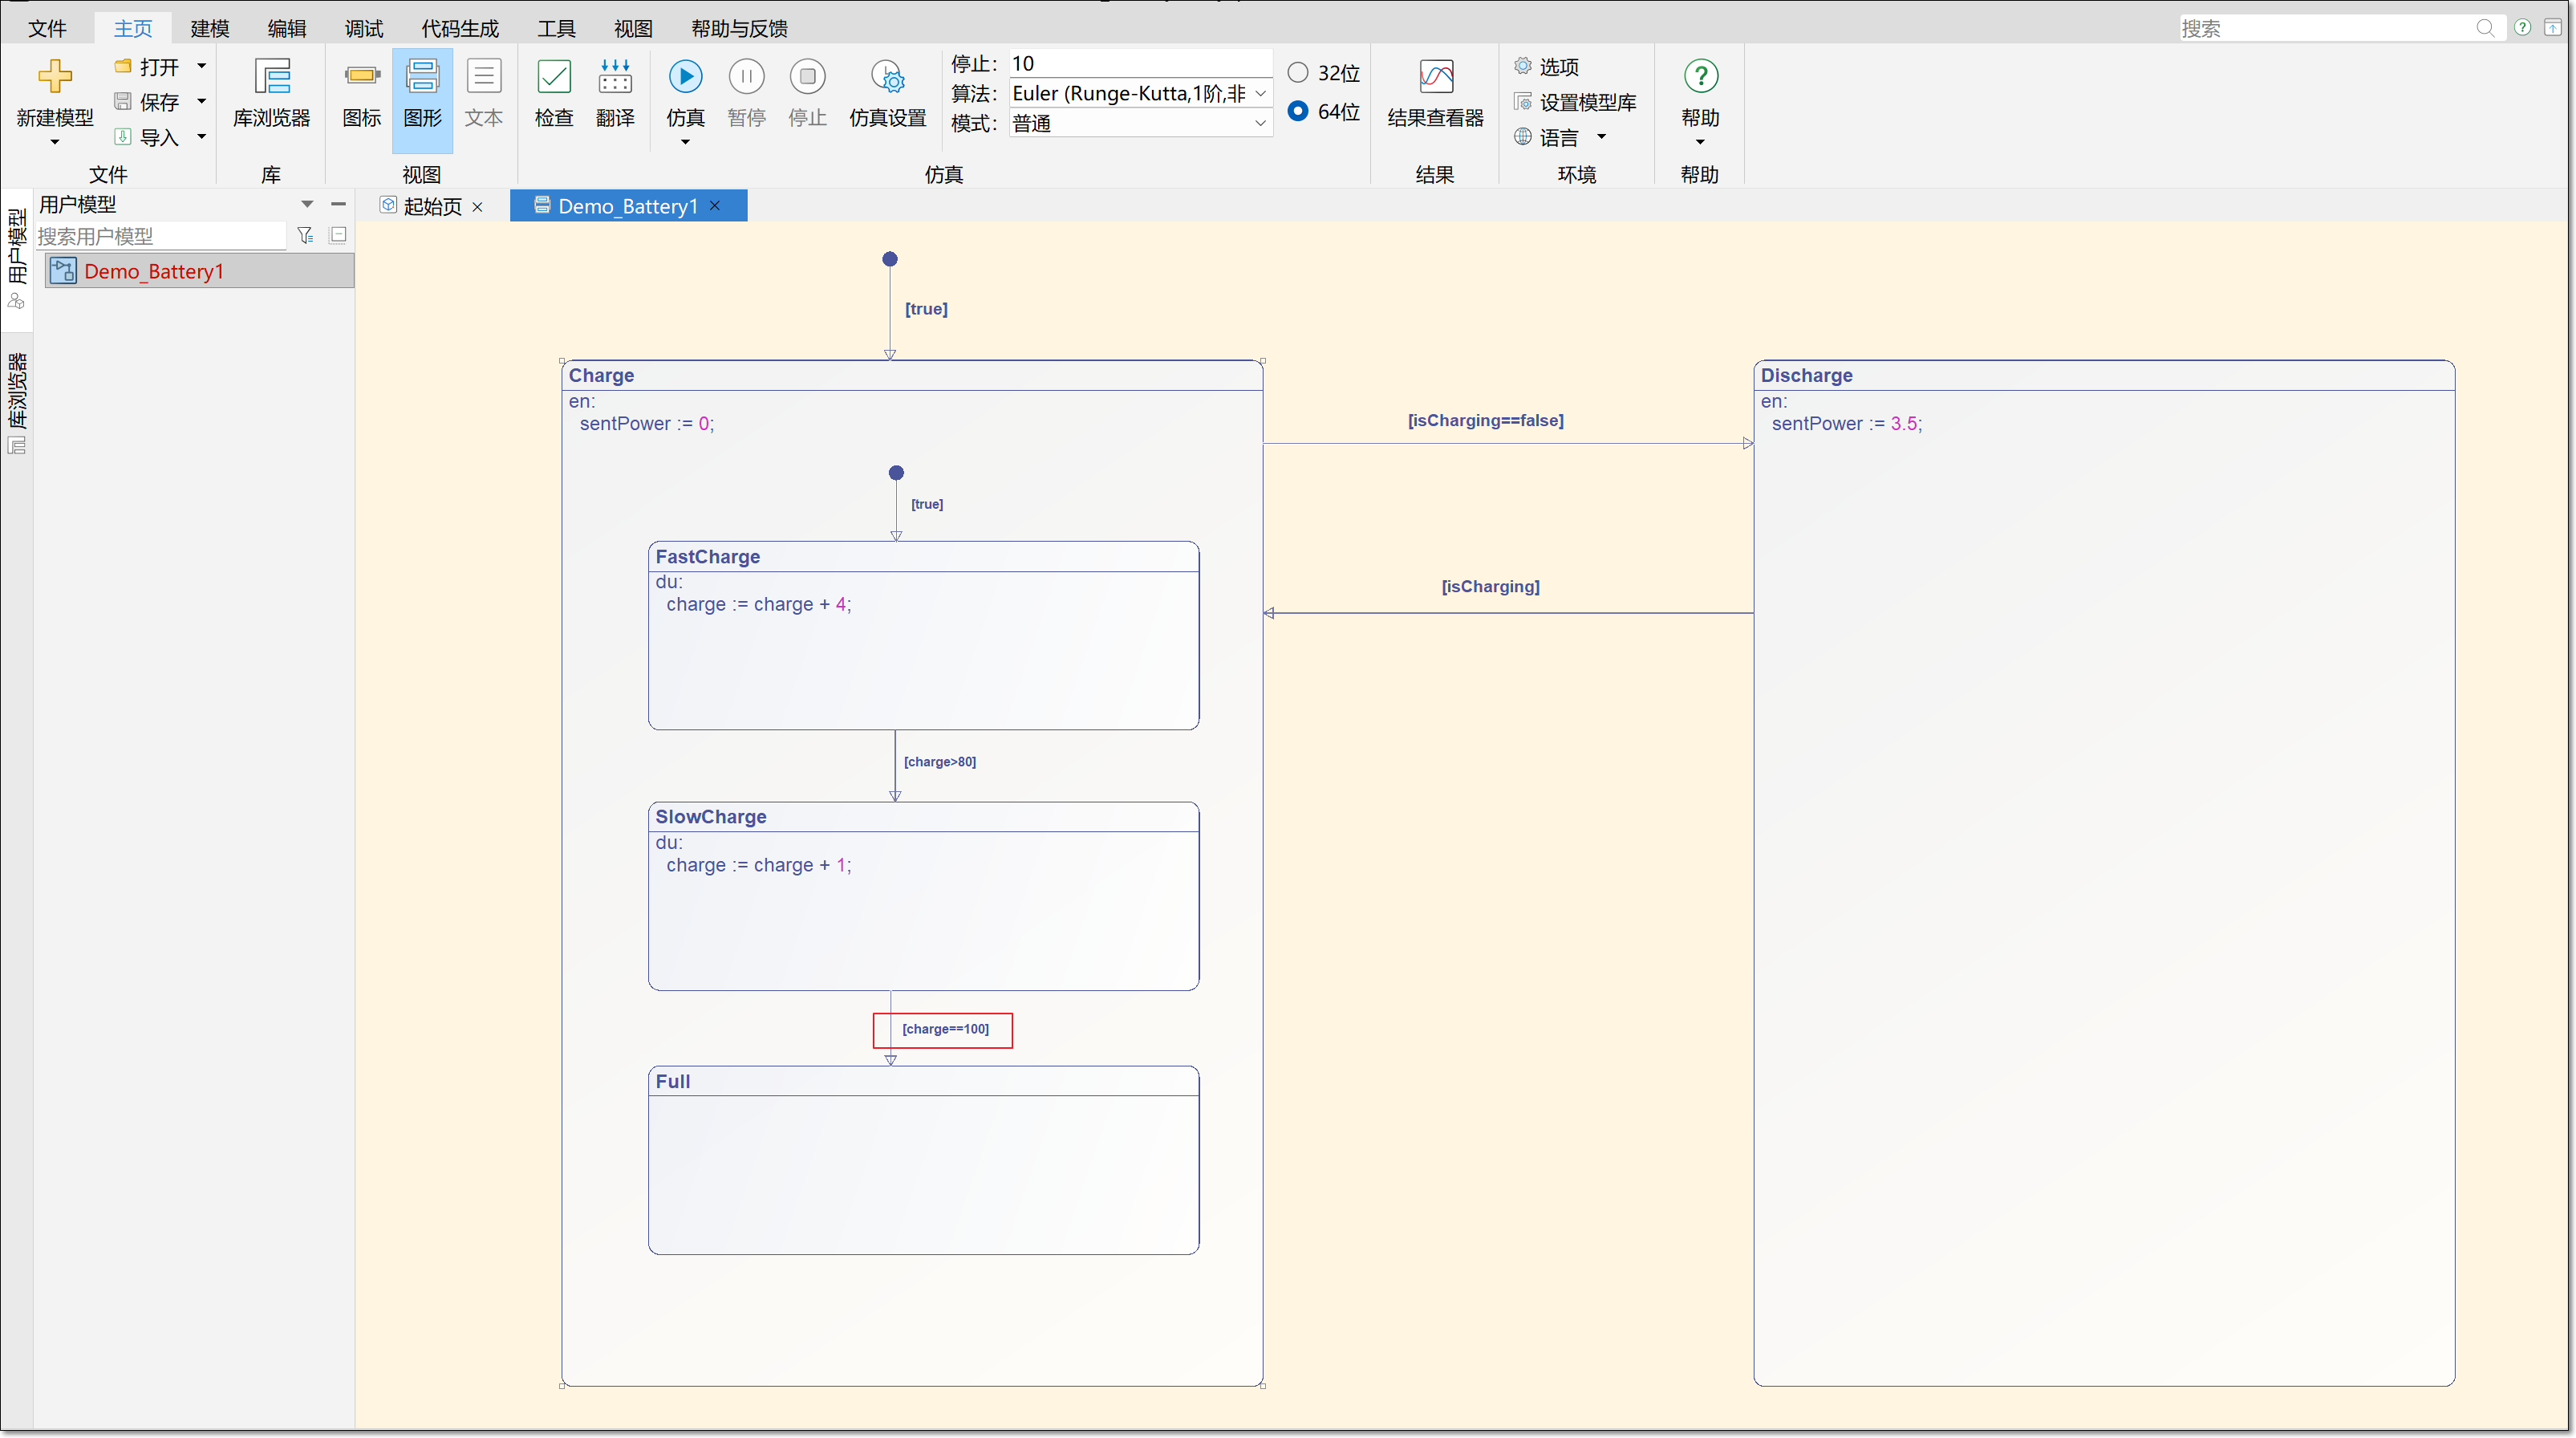Click the 新建模型 plus icon
Screen dimensions: 2576x1438
point(54,76)
